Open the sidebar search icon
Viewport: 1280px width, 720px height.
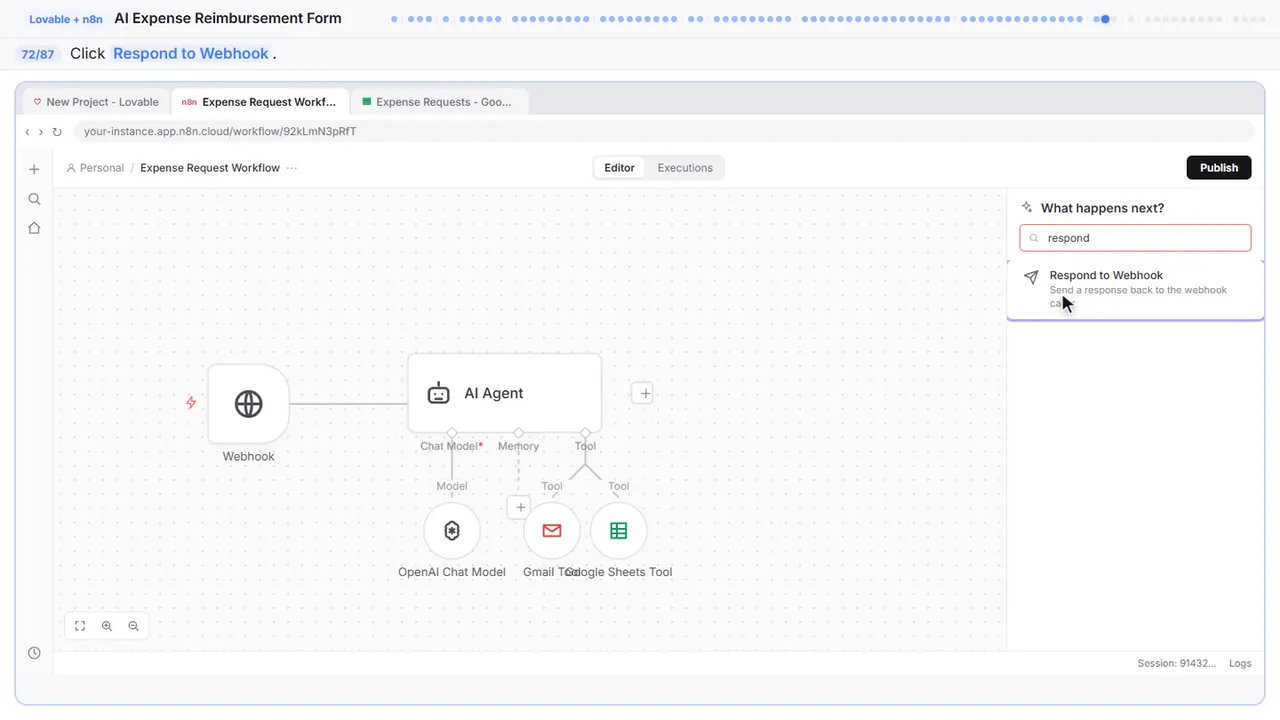click(34, 199)
